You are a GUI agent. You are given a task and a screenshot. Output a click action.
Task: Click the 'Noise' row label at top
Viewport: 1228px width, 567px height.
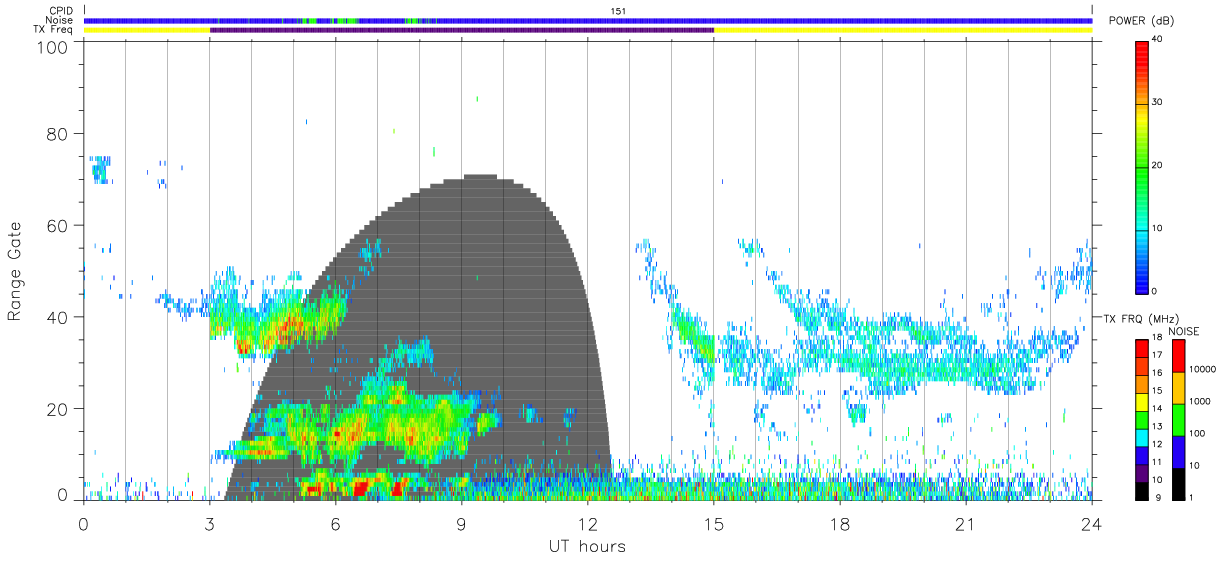pyautogui.click(x=59, y=20)
